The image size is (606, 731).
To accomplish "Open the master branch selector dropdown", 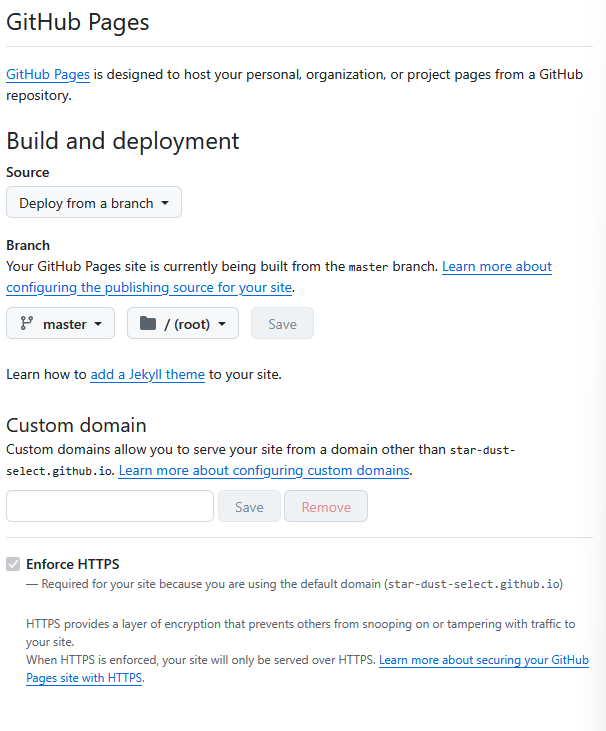I will 60,323.
